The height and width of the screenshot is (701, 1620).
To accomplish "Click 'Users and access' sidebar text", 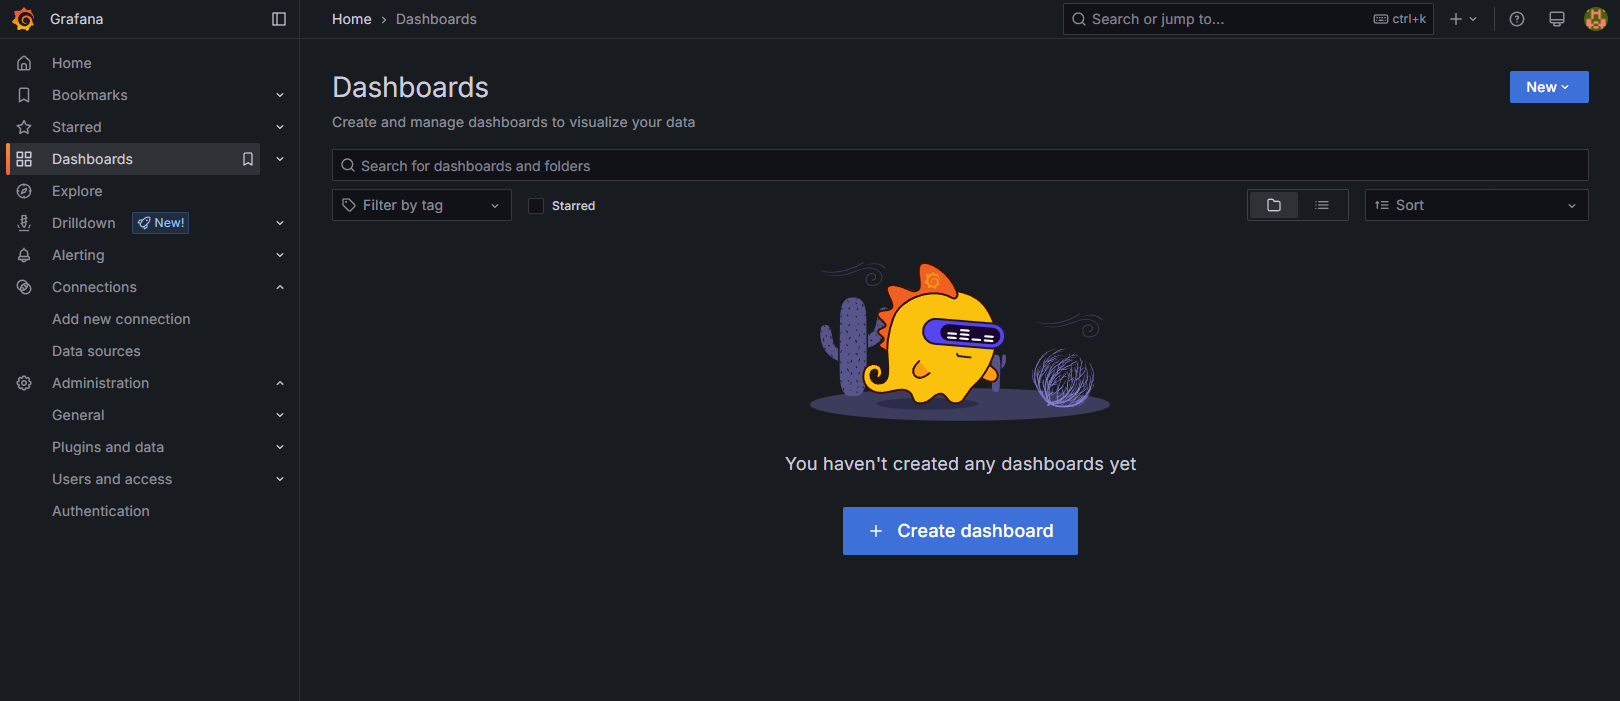I will point(112,479).
